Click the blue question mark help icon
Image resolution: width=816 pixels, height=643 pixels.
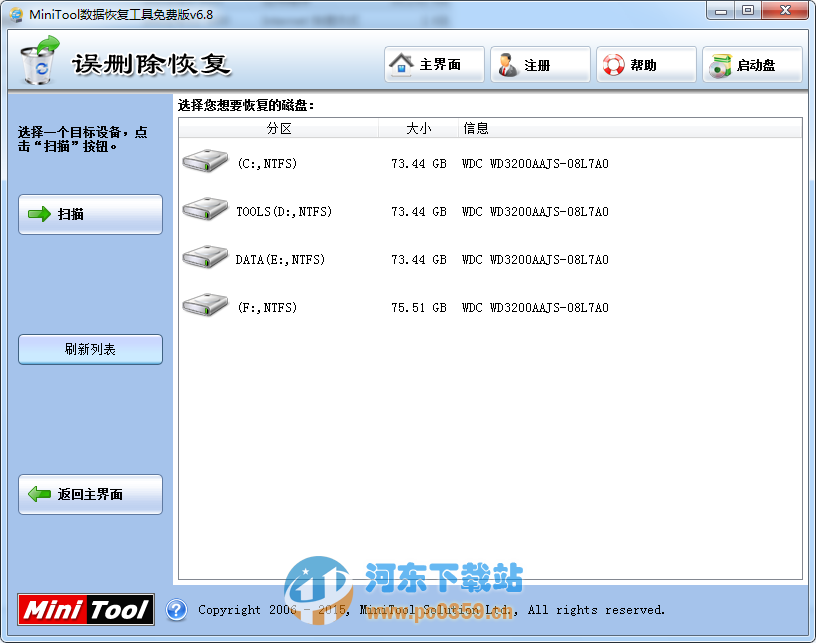coord(177,610)
